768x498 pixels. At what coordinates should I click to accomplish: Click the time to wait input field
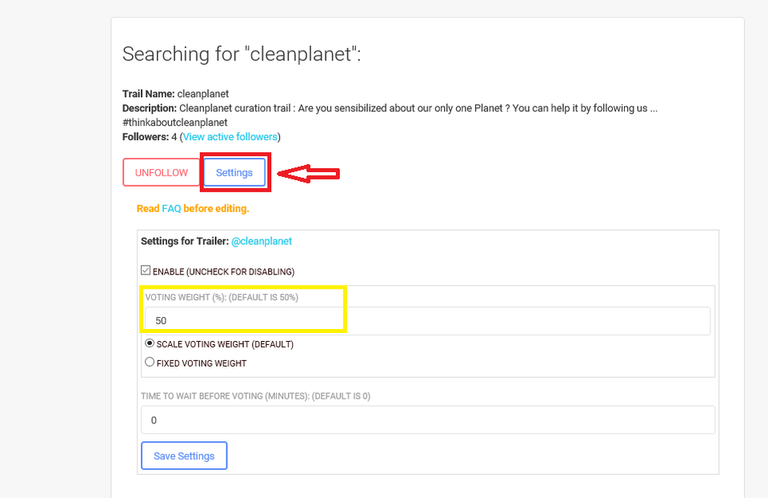point(427,420)
